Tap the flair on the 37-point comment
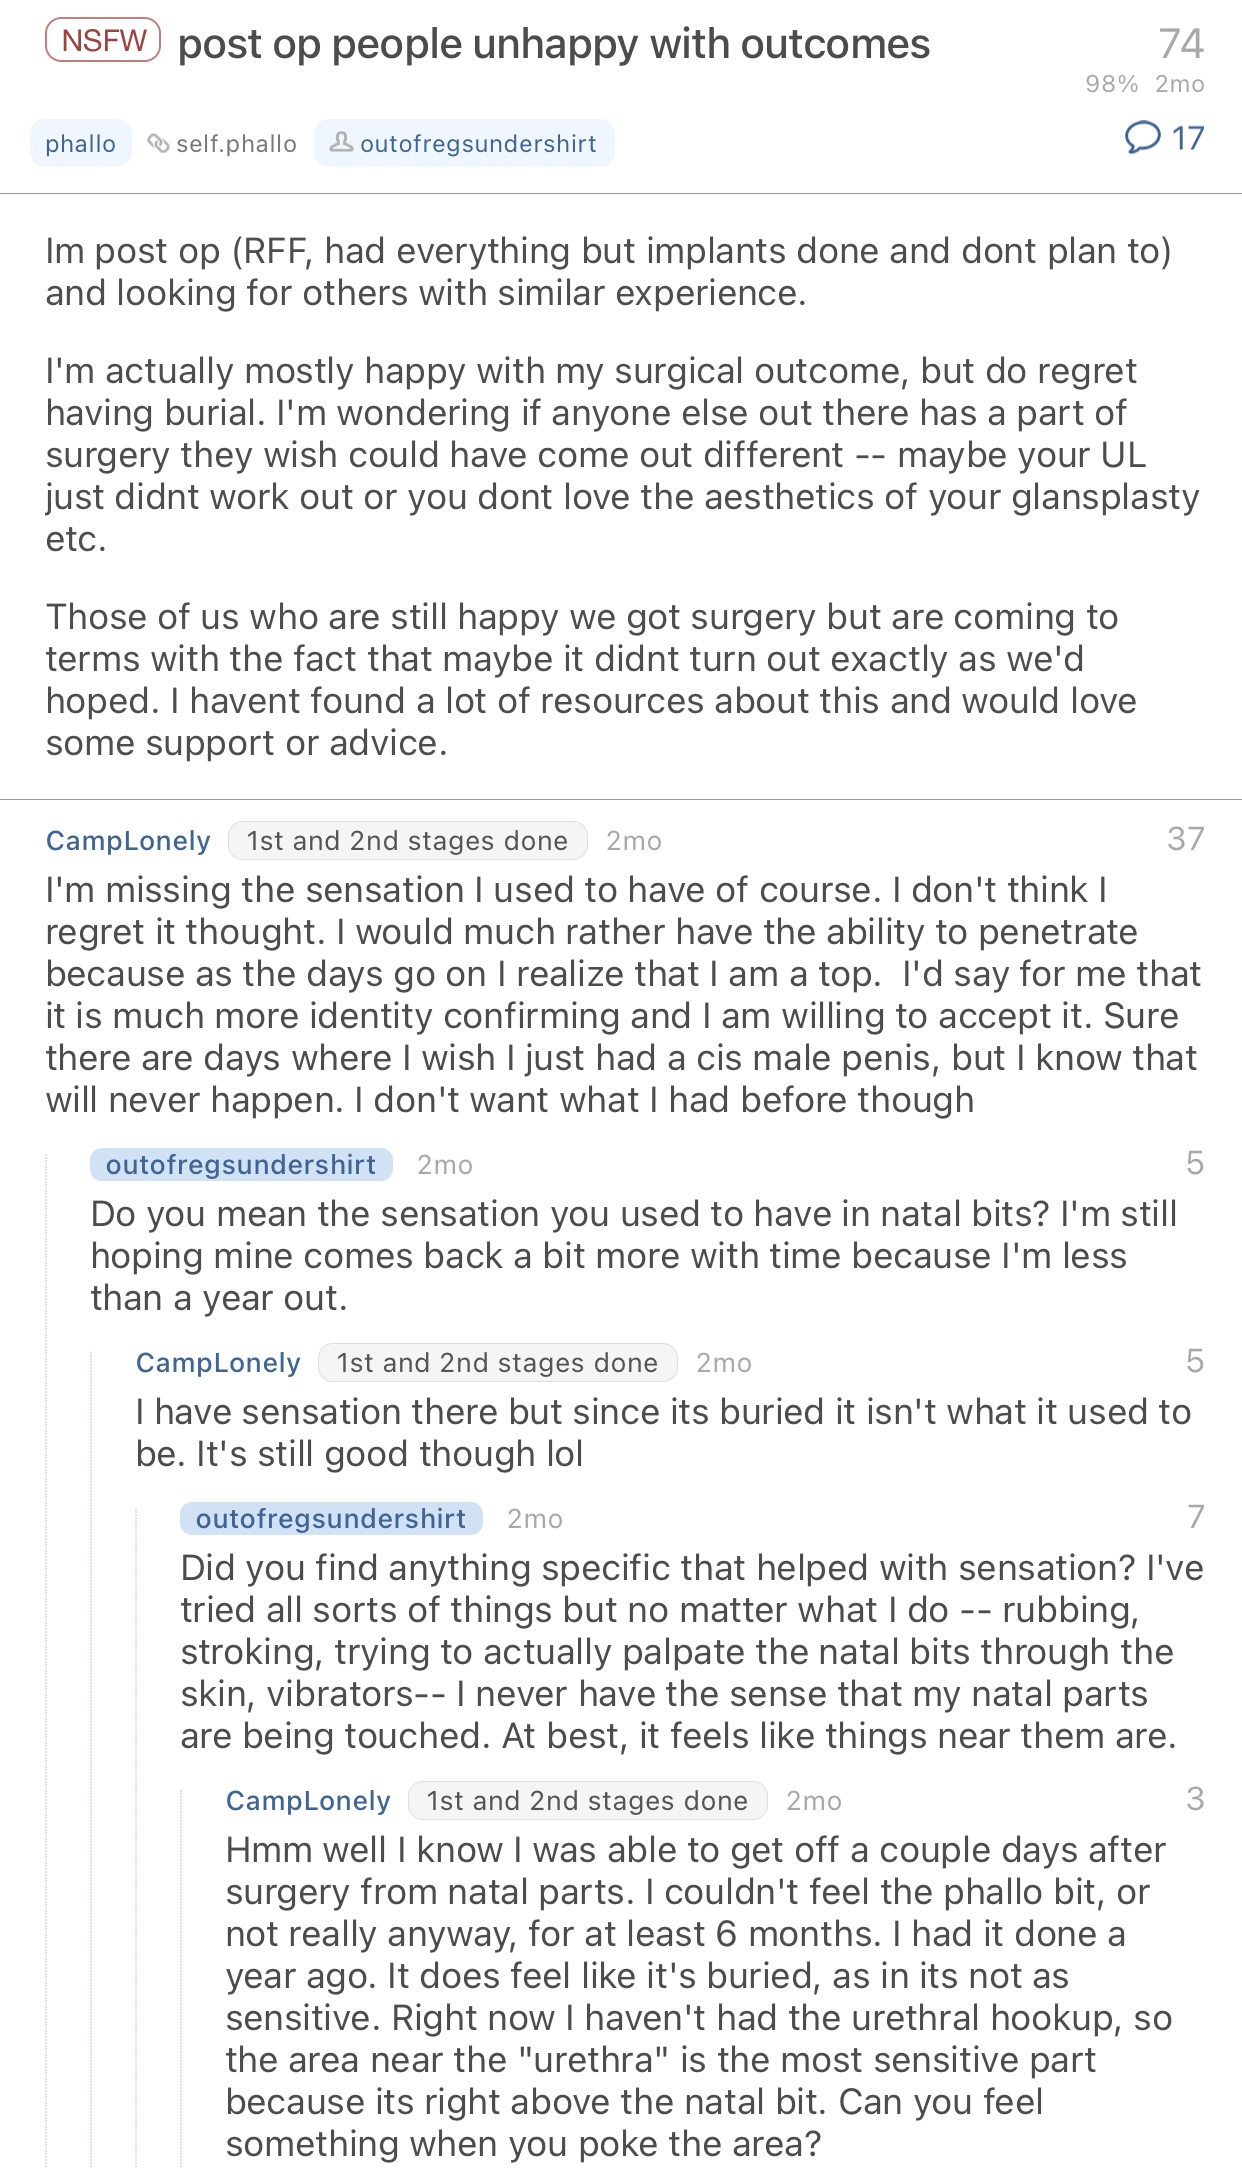This screenshot has height=2178, width=1242. [407, 841]
